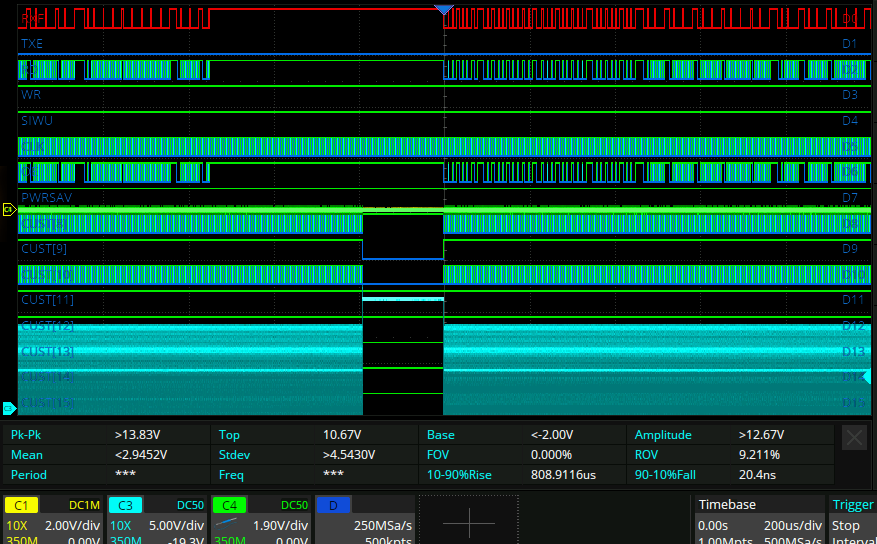Click the blue trigger position marker
The image size is (877, 544).
444,9
